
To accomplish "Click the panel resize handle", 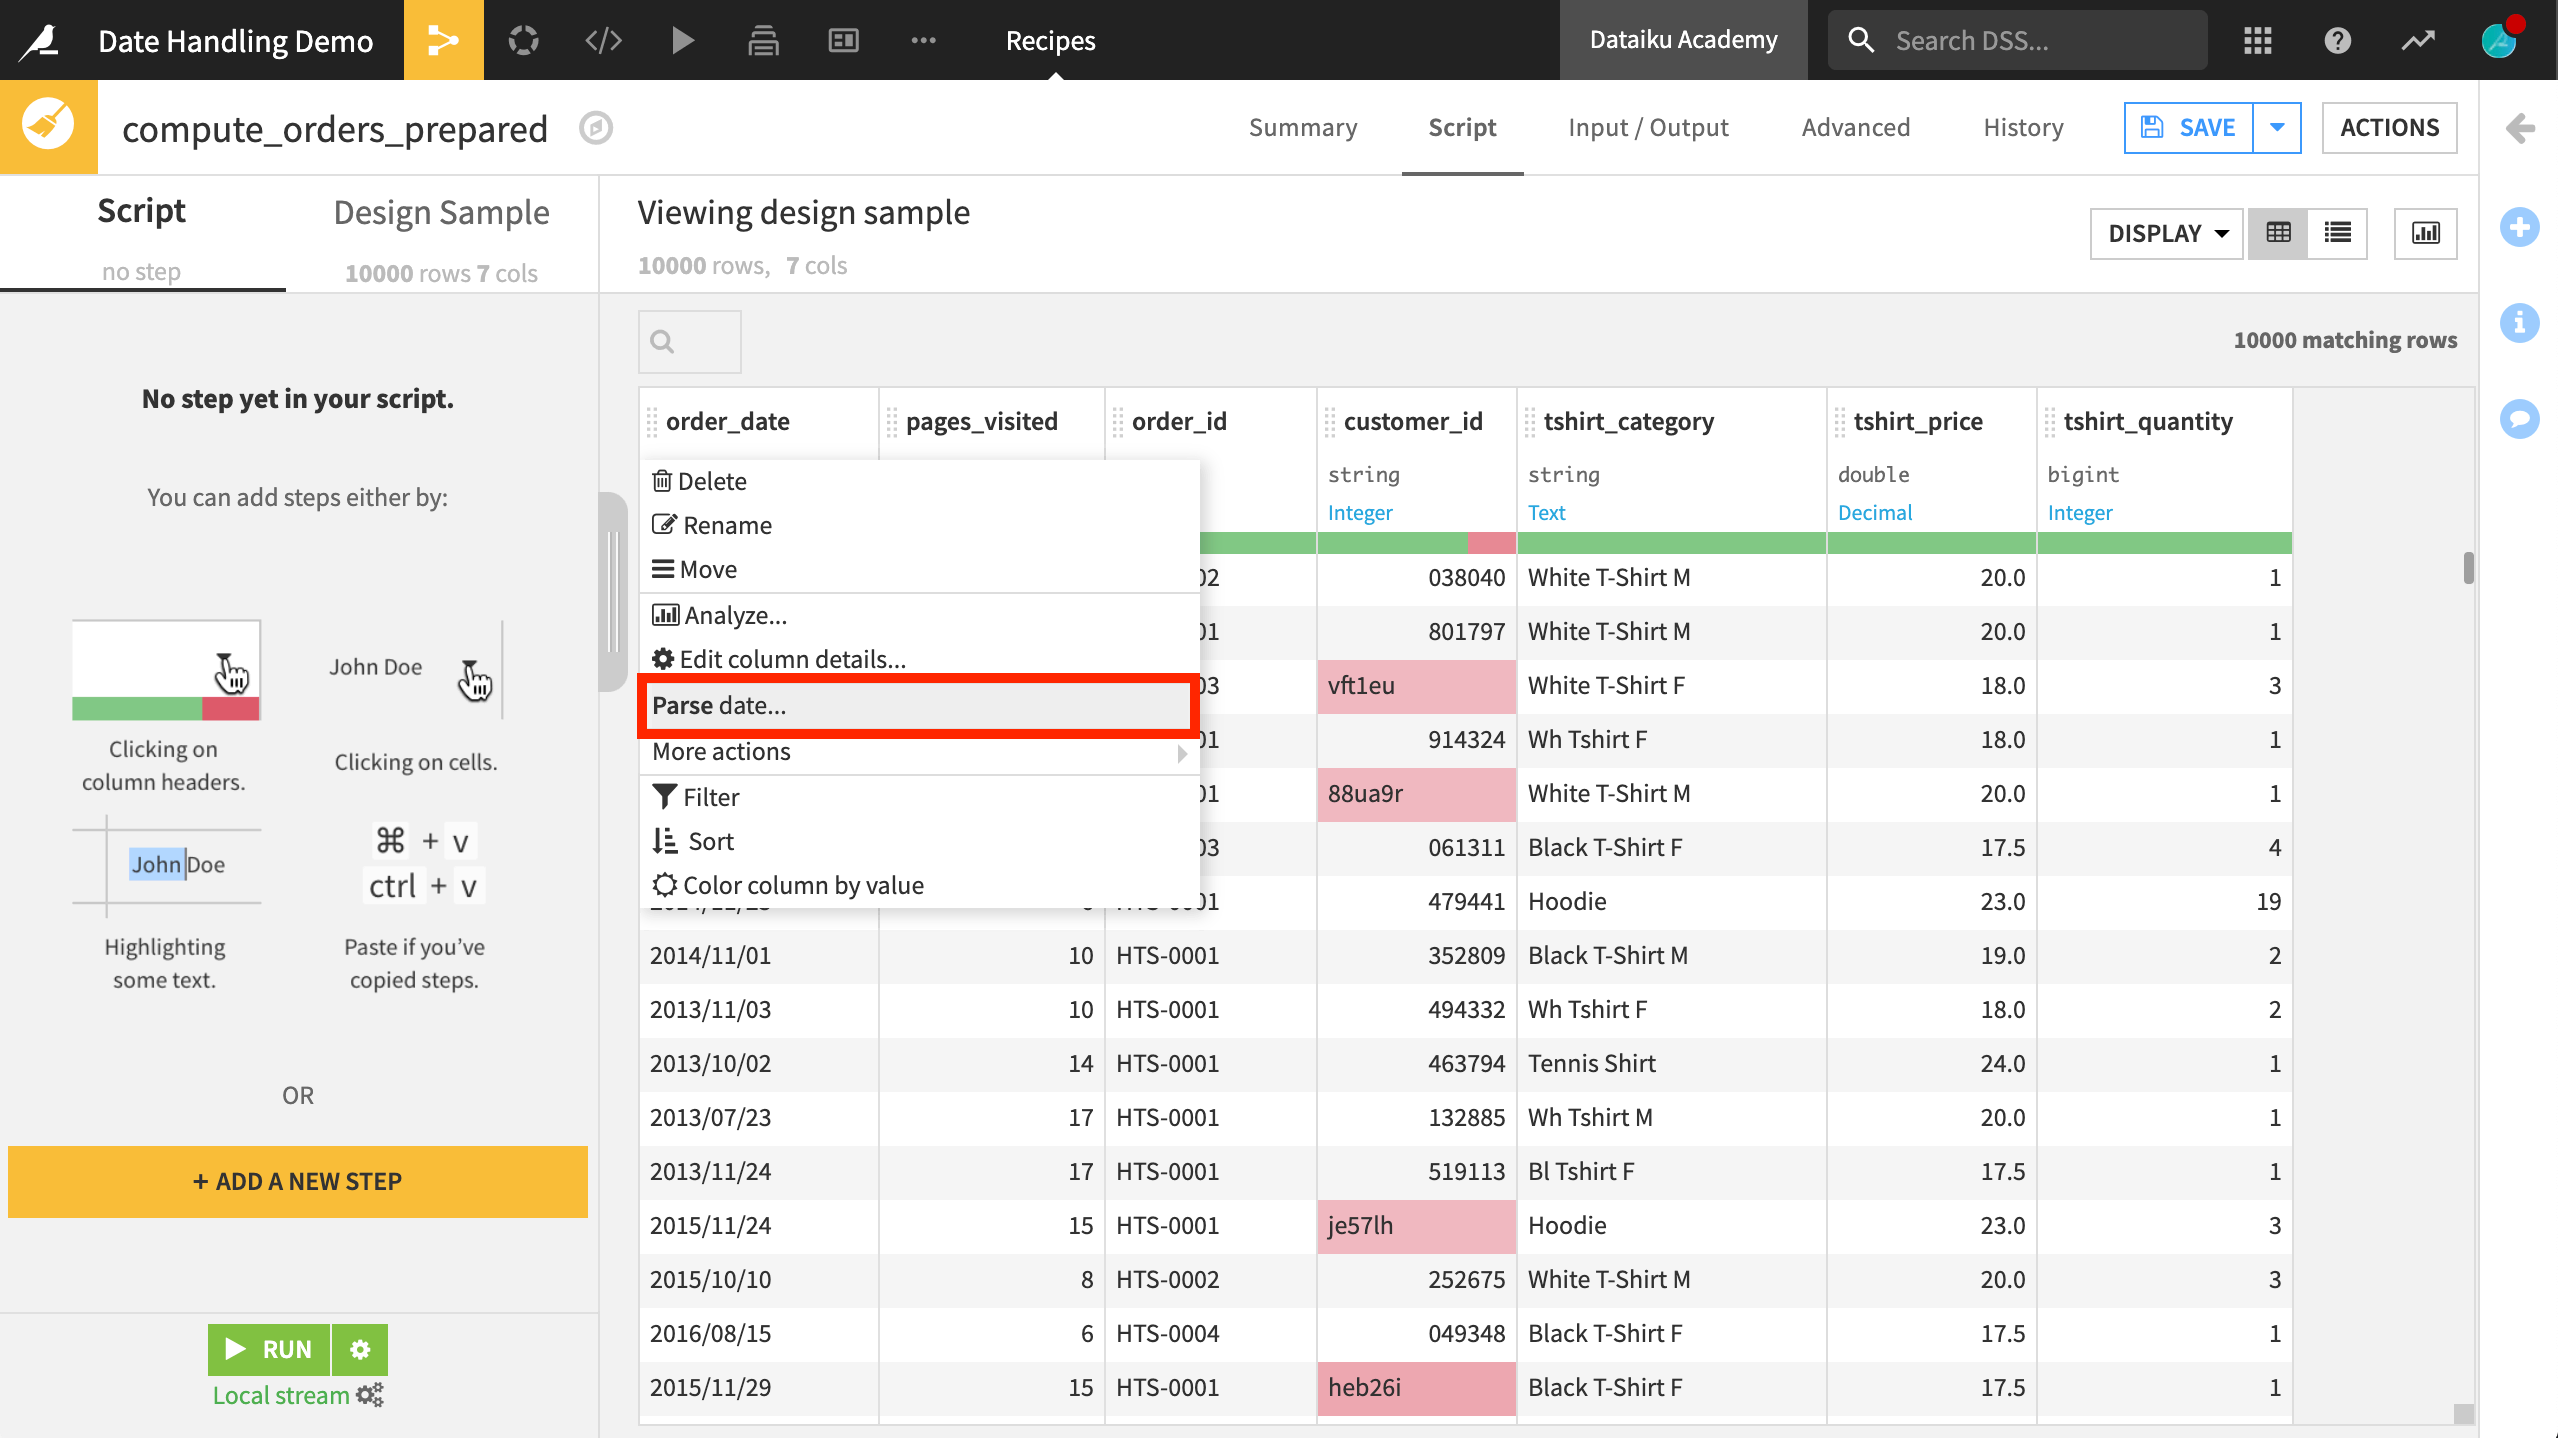I will tap(612, 592).
